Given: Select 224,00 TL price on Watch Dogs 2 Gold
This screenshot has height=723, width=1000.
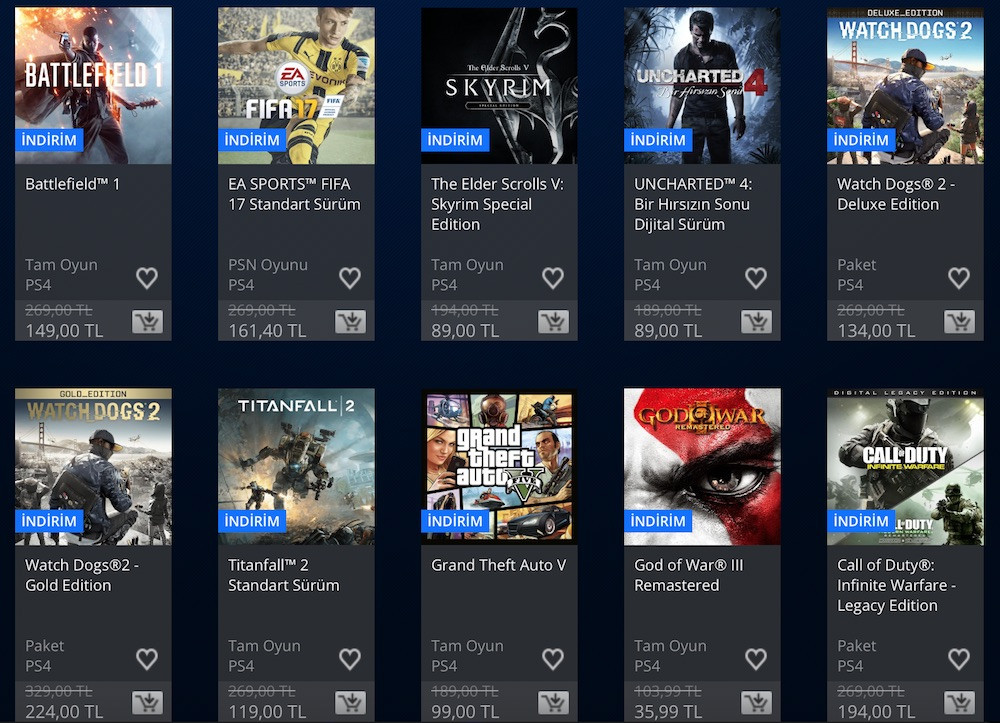Looking at the screenshot, I should pos(64,712).
